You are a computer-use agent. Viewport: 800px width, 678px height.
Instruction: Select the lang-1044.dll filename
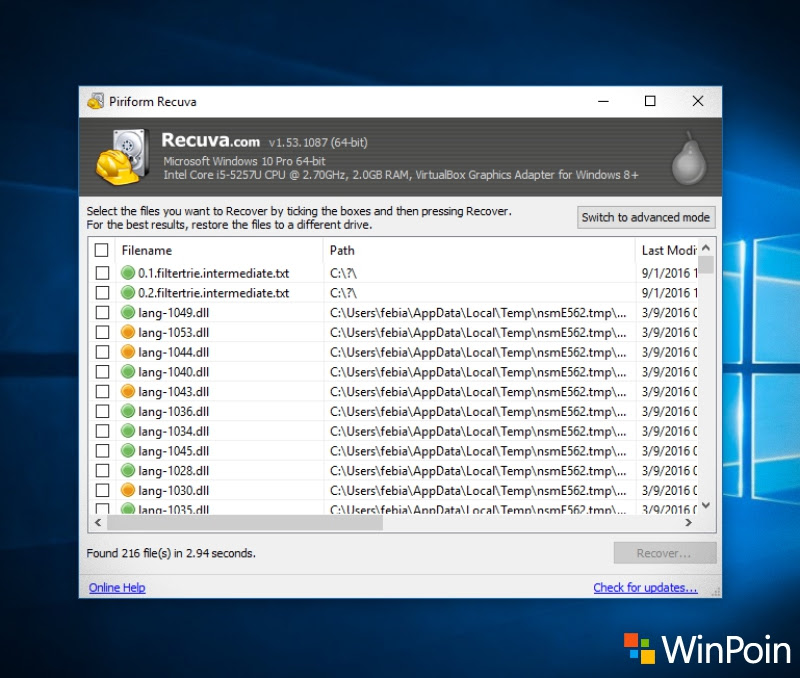173,353
